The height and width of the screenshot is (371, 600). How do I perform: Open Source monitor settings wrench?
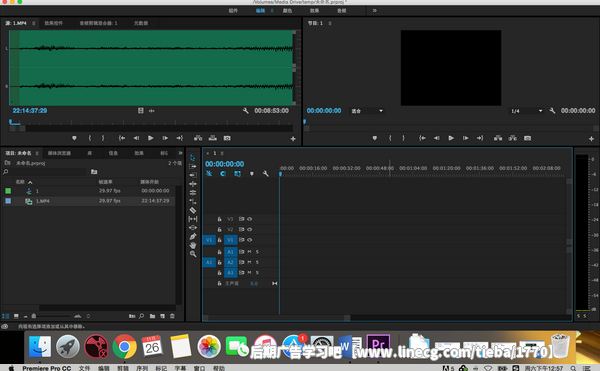[x=246, y=111]
